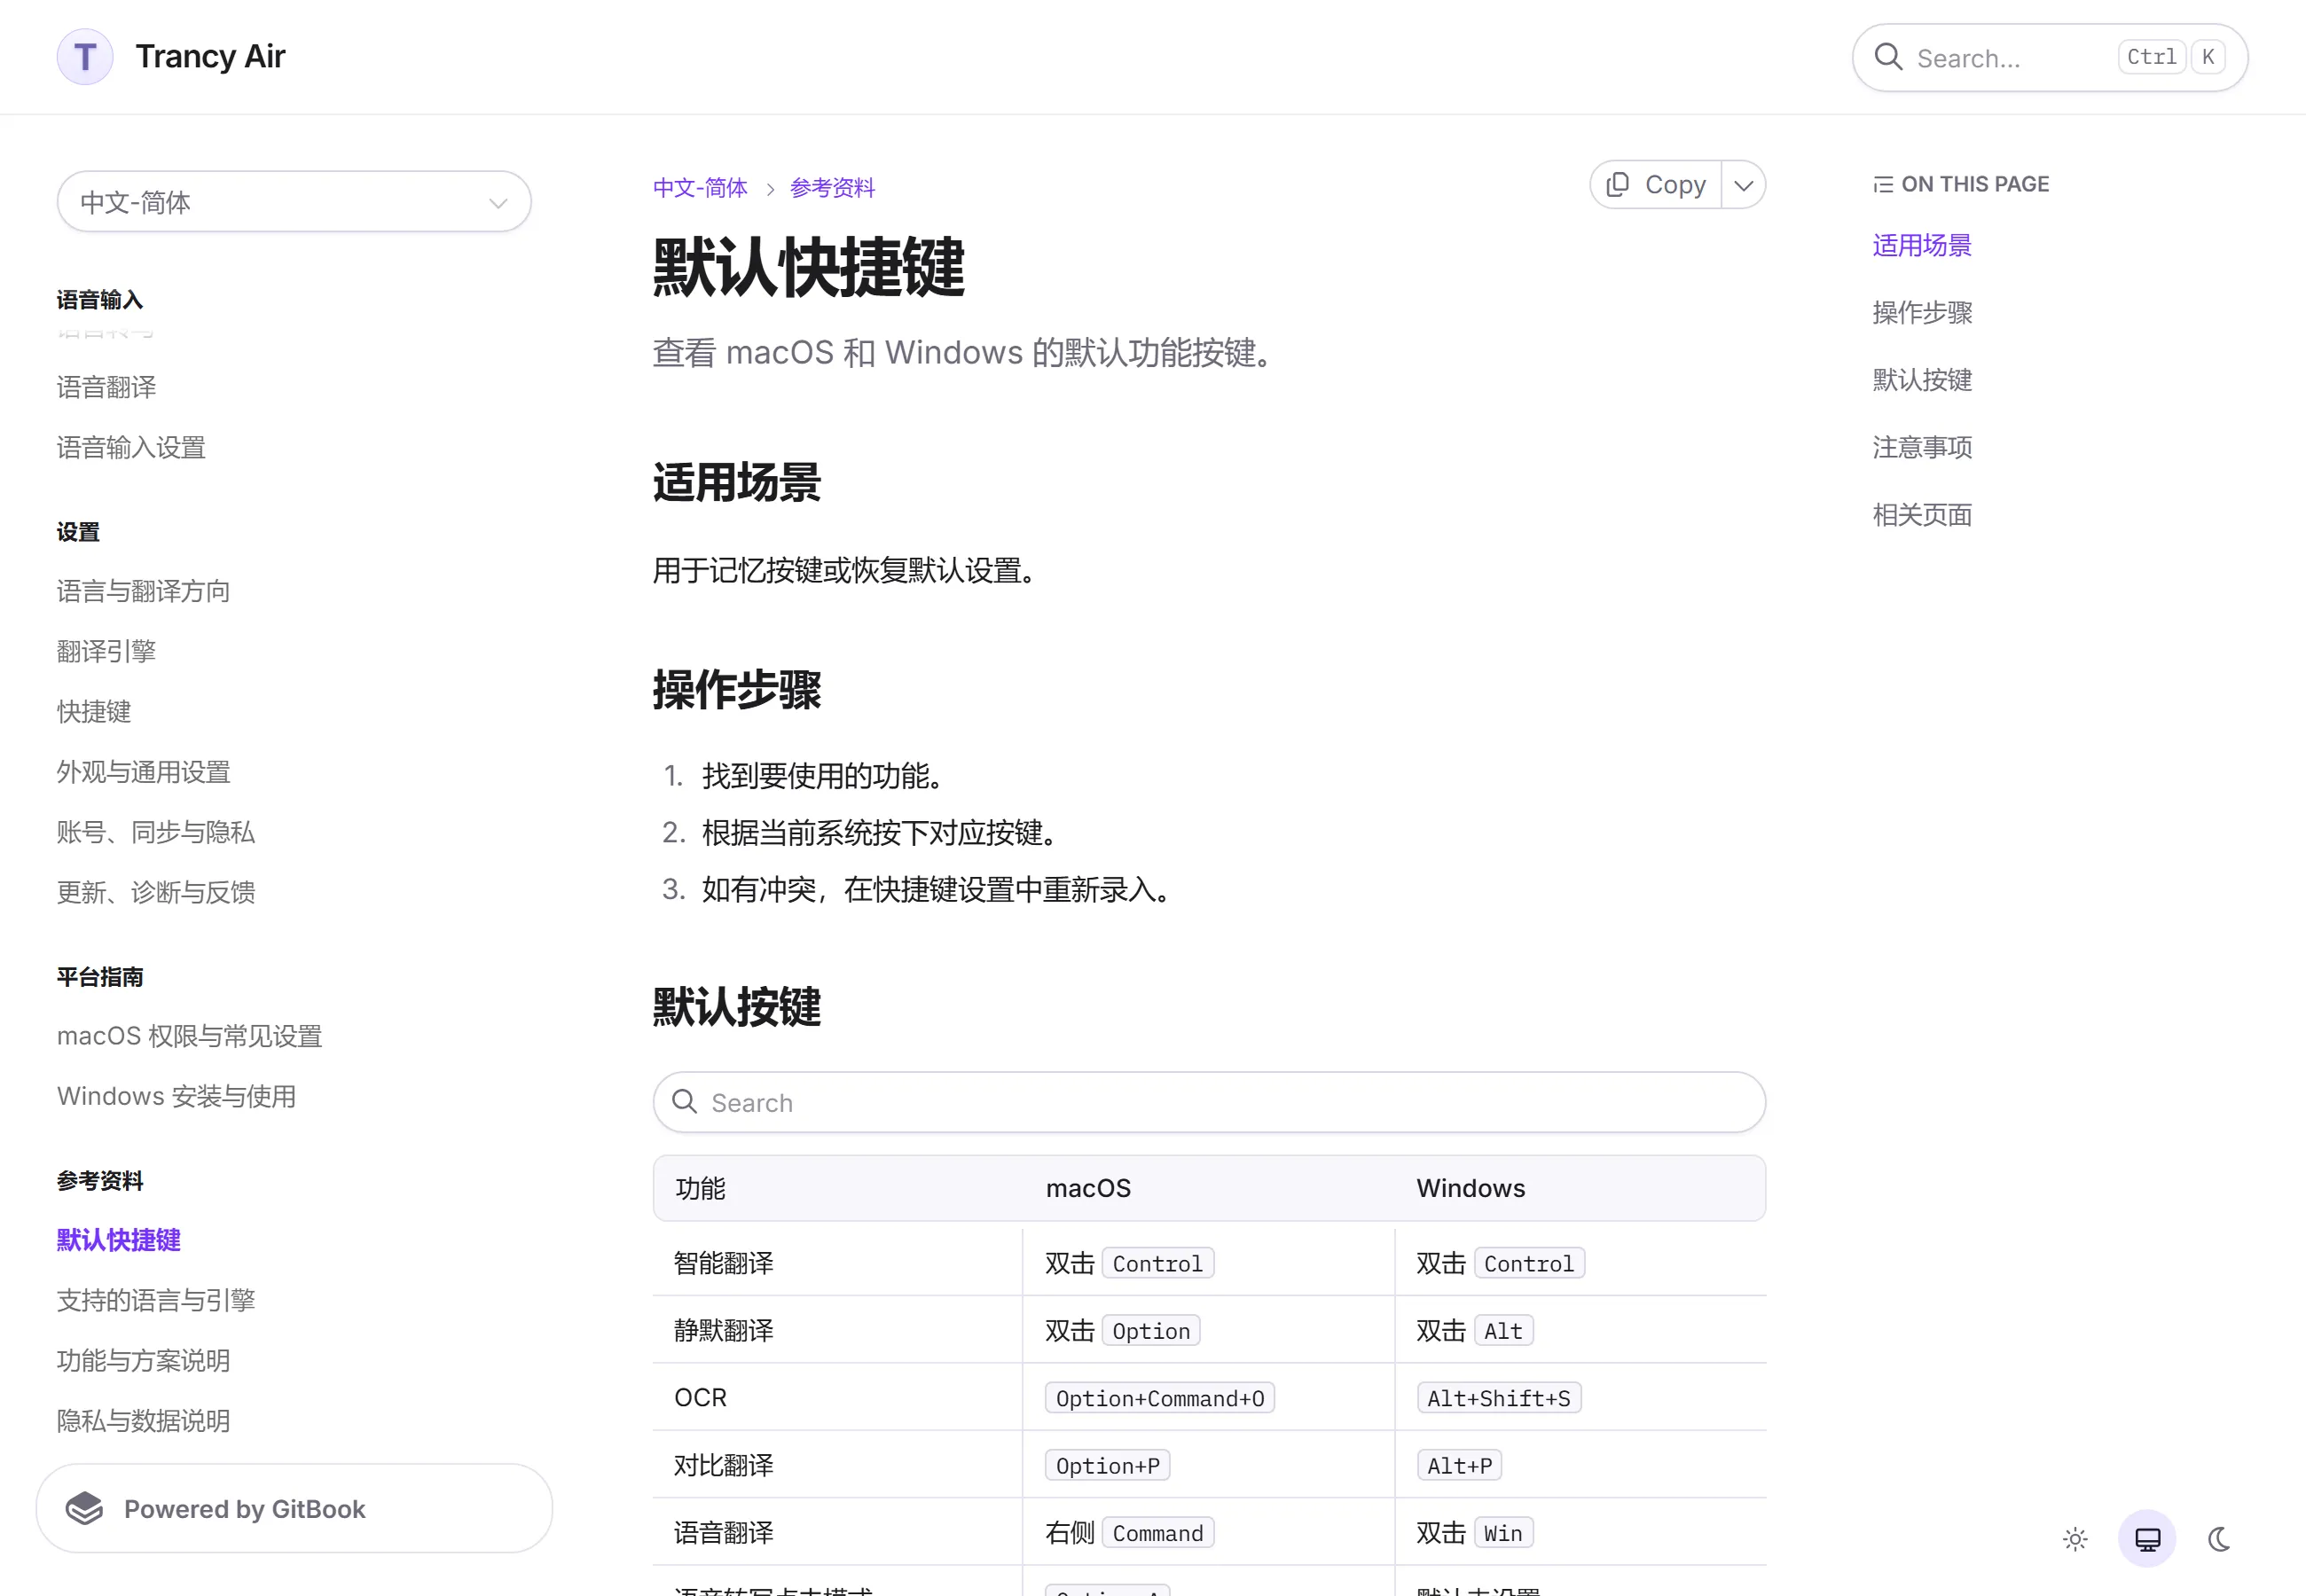
Task: Click the GitBook logo icon
Action: (85, 1508)
